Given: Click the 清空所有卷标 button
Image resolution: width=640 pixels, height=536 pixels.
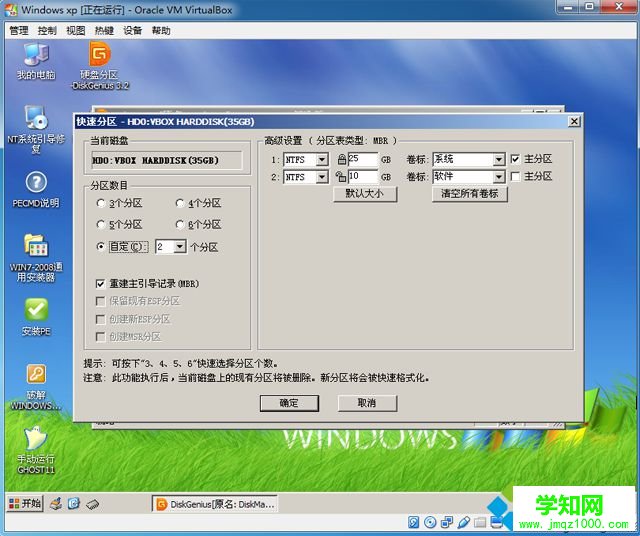Looking at the screenshot, I should click(x=469, y=193).
